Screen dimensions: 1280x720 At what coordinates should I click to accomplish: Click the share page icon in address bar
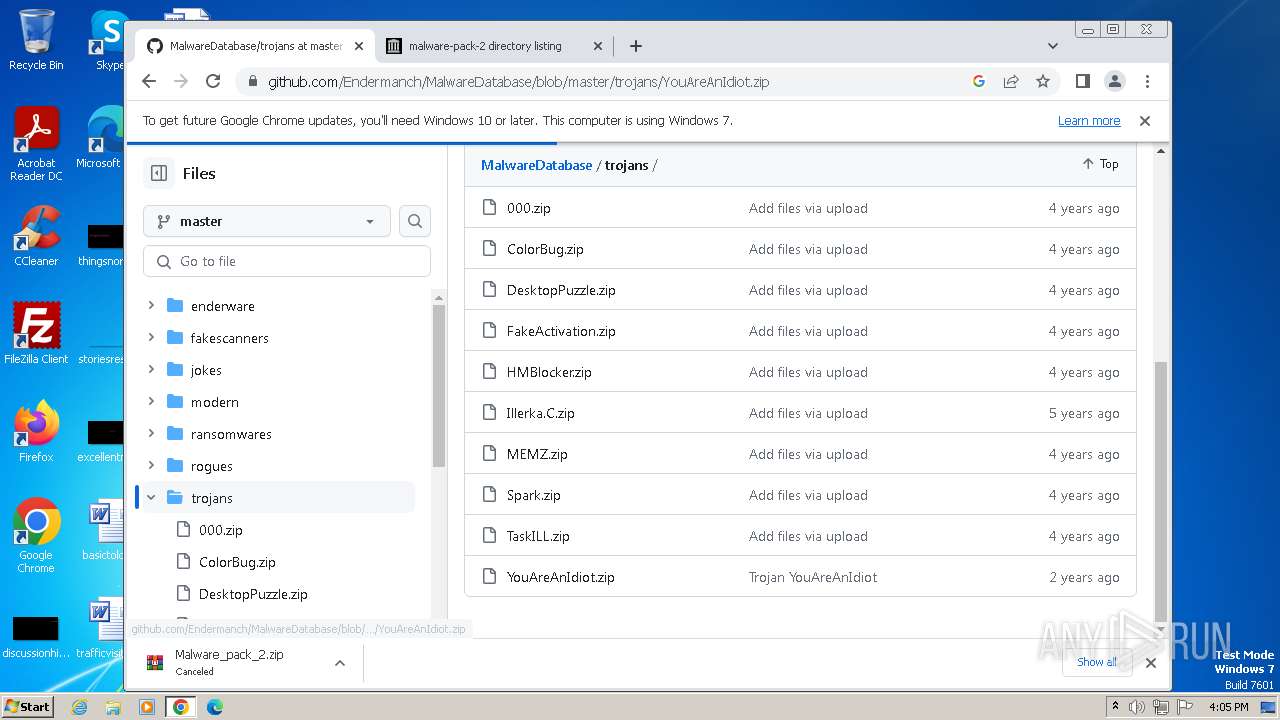(1011, 81)
